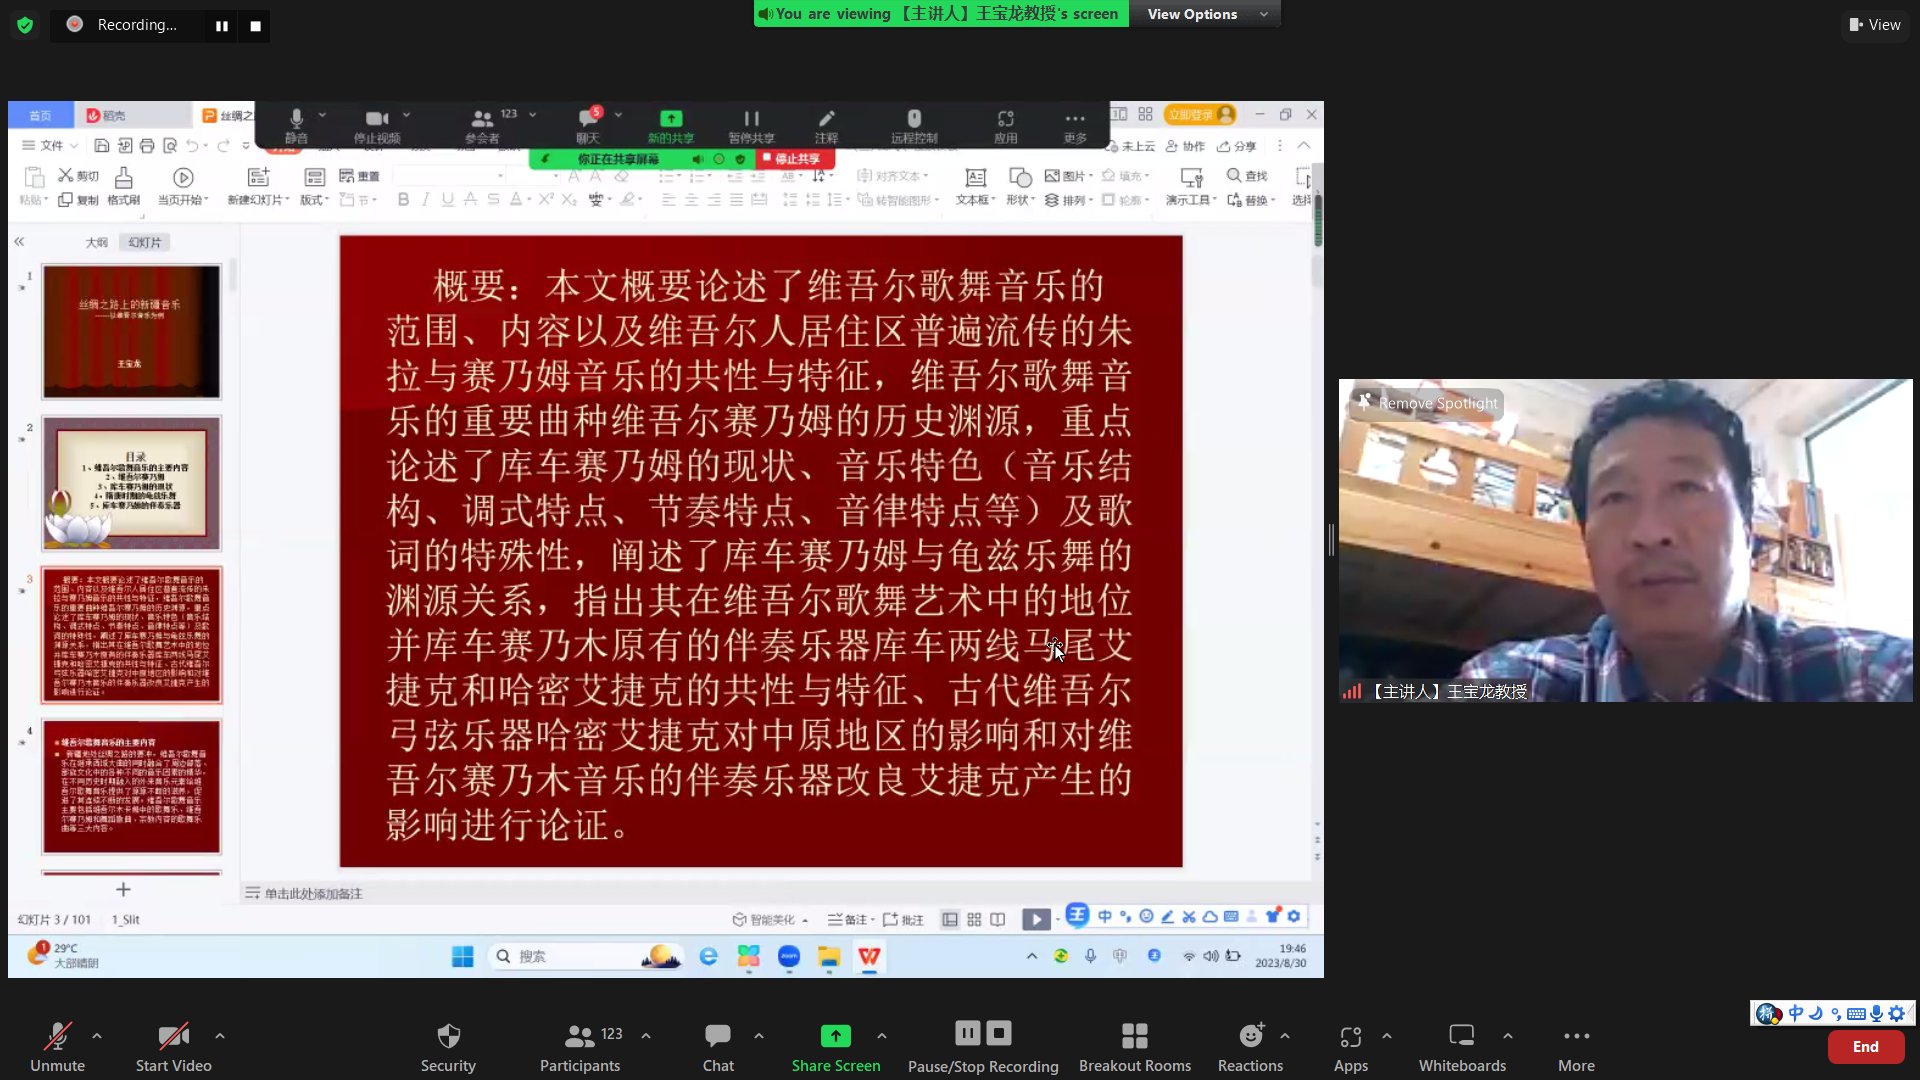
Task: Switch to slide sorter grid view
Action: (973, 919)
